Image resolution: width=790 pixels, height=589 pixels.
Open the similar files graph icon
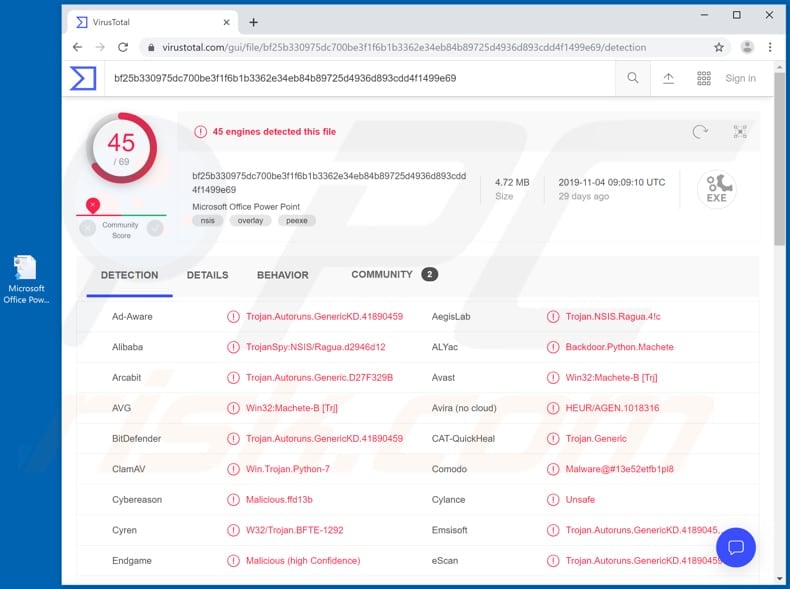pos(740,132)
